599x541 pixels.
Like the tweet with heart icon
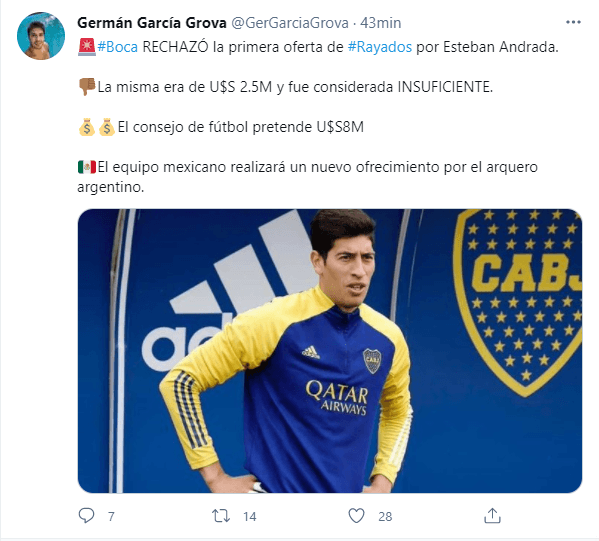356,516
